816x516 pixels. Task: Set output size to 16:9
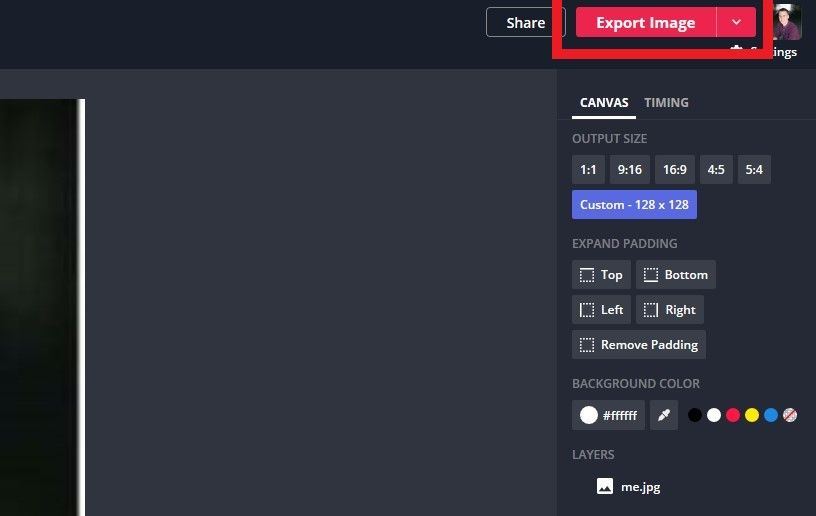click(675, 170)
